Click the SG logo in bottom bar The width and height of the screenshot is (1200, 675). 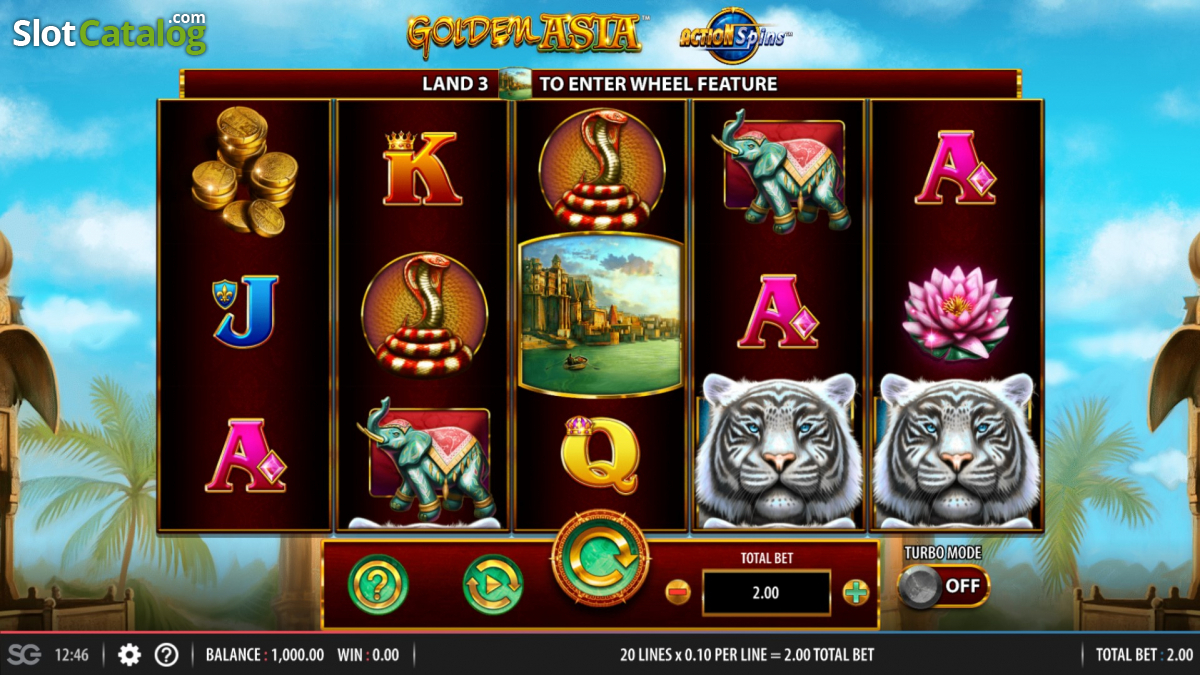tap(24, 655)
